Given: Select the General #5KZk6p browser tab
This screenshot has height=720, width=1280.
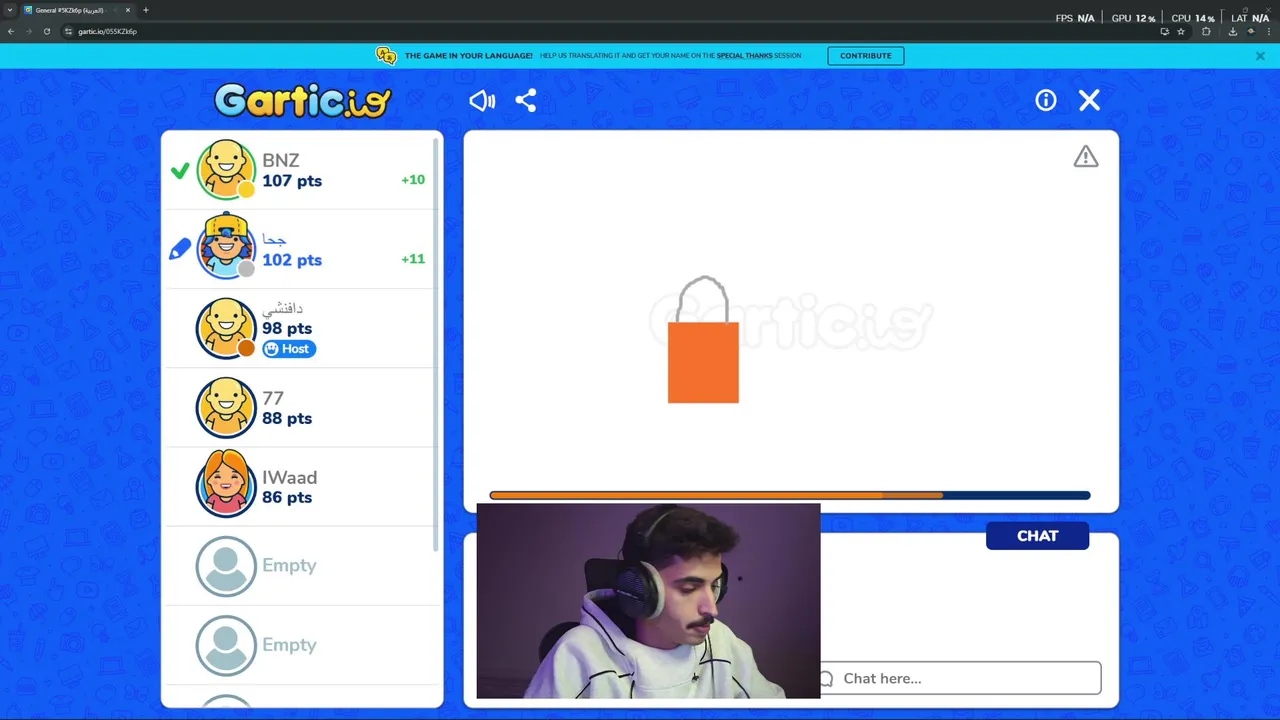Looking at the screenshot, I should tap(77, 10).
